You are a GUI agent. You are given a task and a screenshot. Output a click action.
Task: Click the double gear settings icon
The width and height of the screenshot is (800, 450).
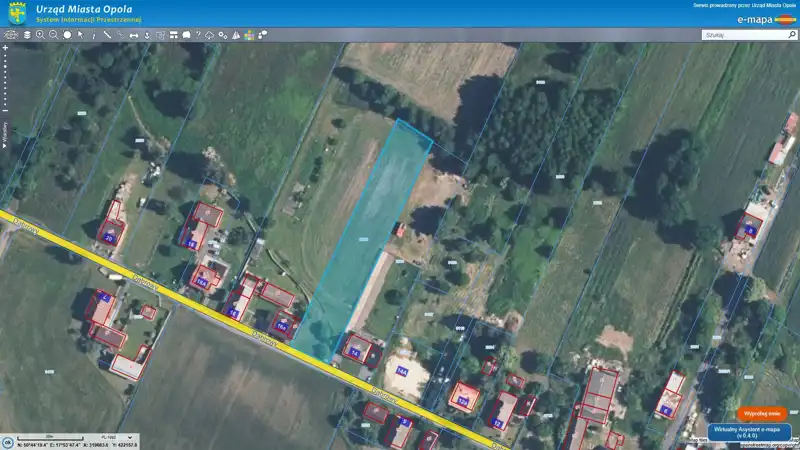pos(223,35)
